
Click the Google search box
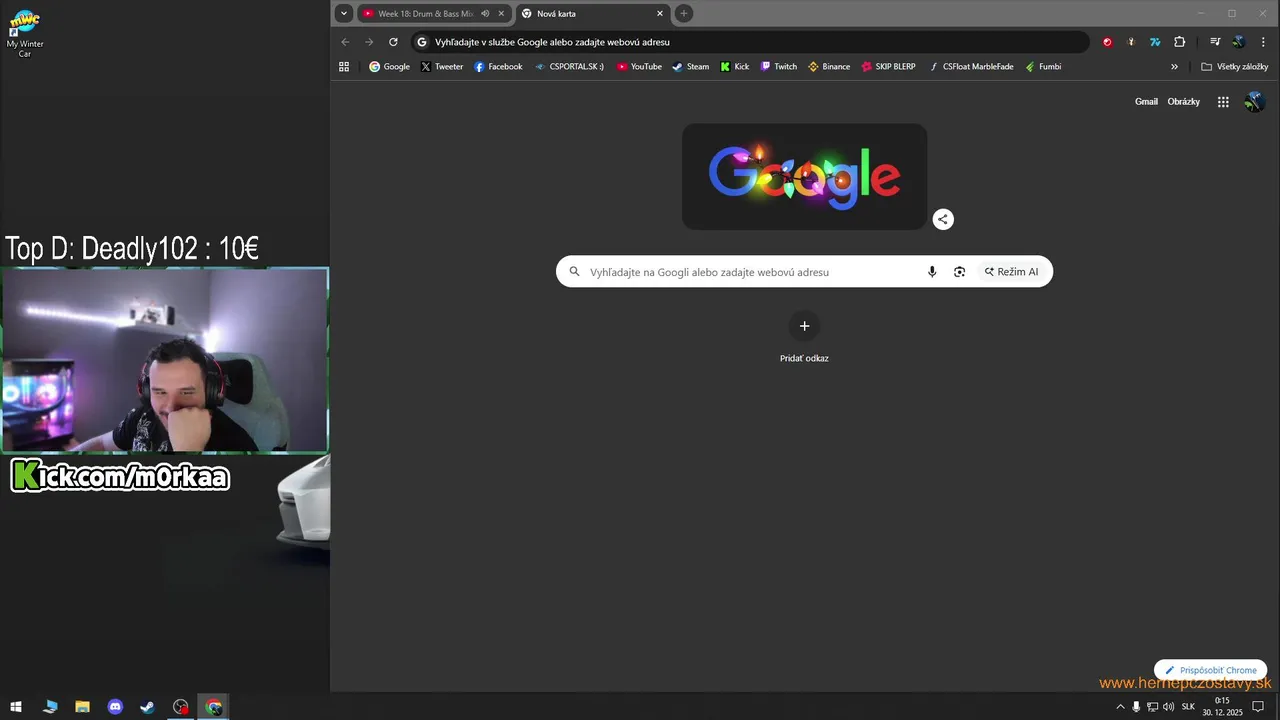pyautogui.click(x=804, y=272)
